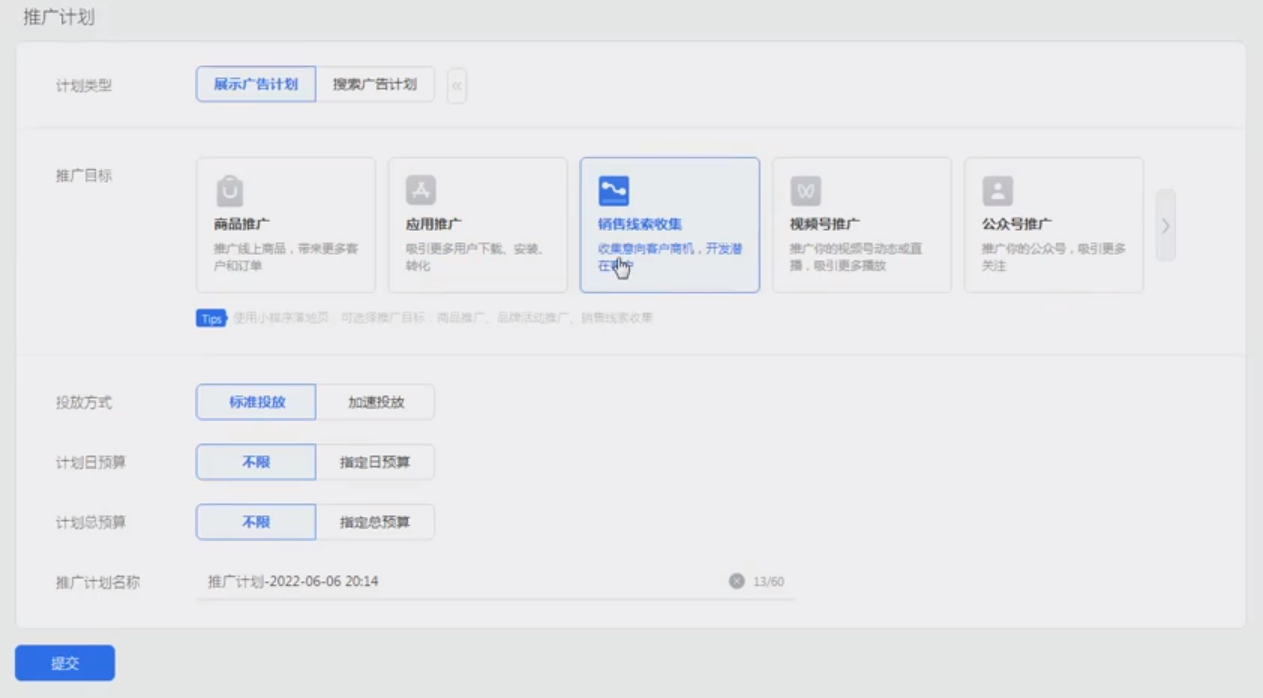Click the 推广计划 page heading
The height and width of the screenshot is (698, 1263).
point(59,17)
